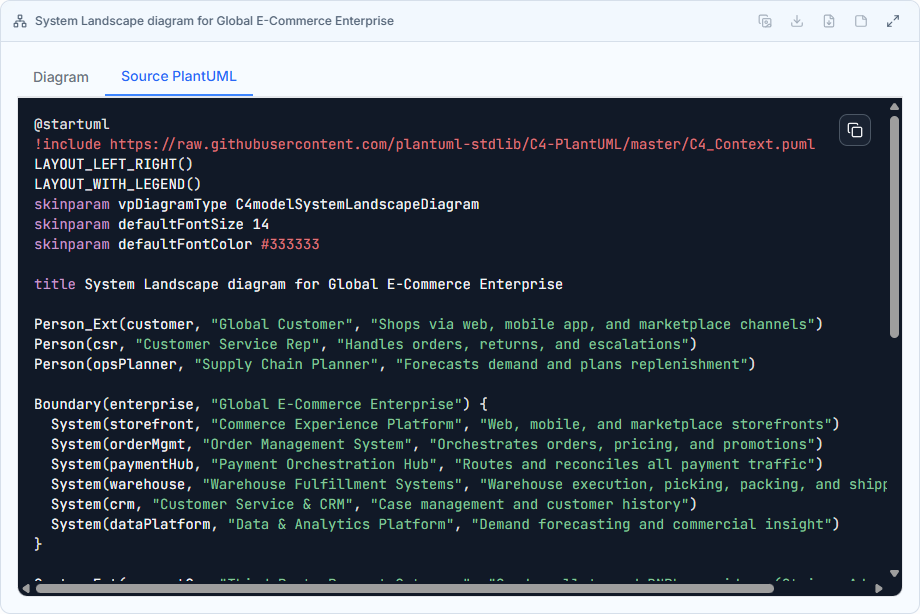Click the '!include' GitHub URL line

coord(424,144)
